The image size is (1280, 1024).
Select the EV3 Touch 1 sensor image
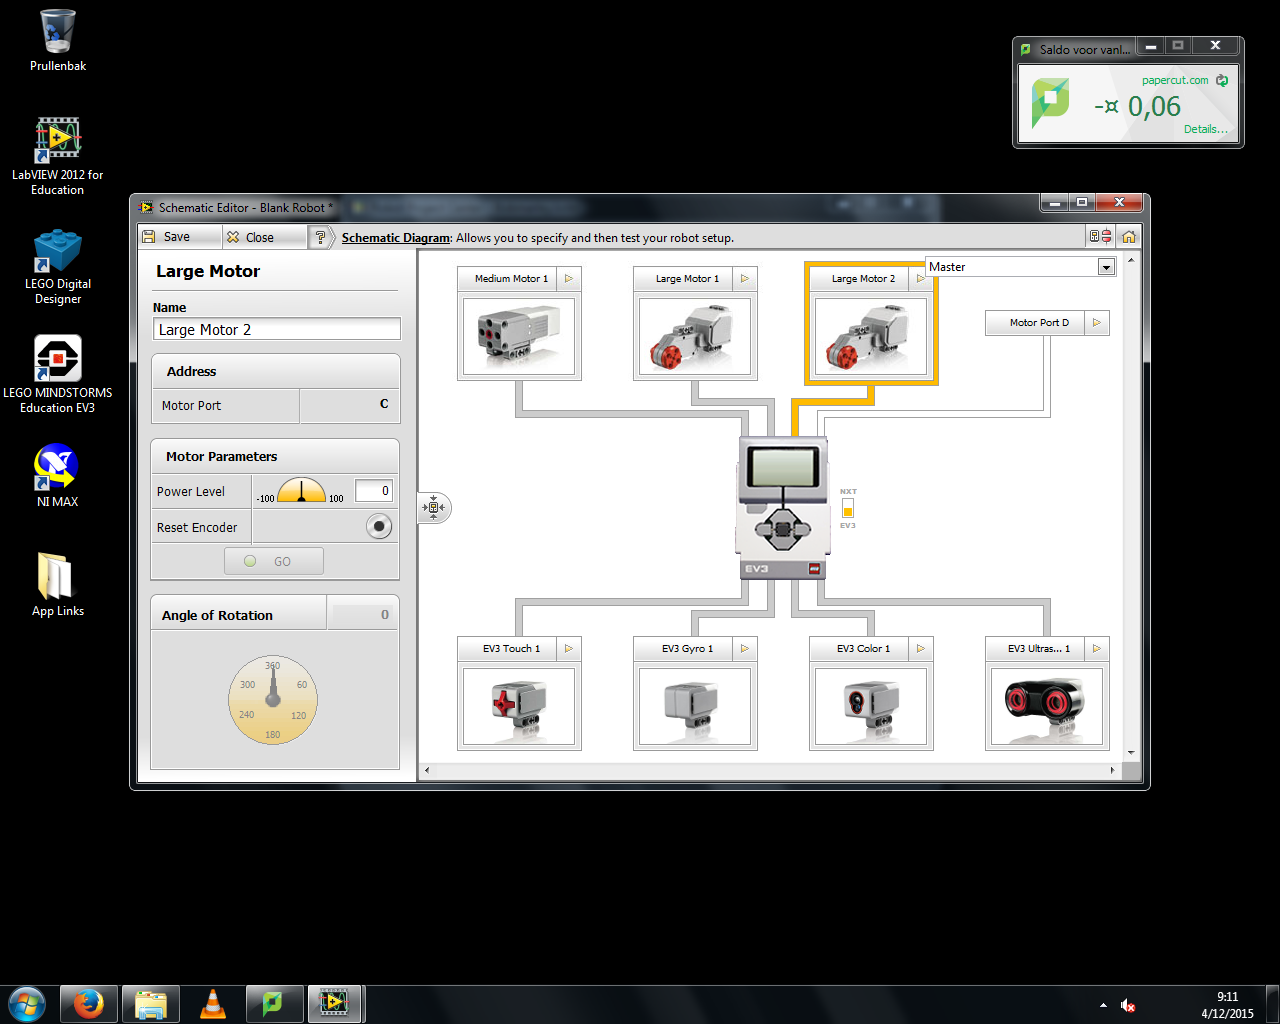pyautogui.click(x=519, y=706)
